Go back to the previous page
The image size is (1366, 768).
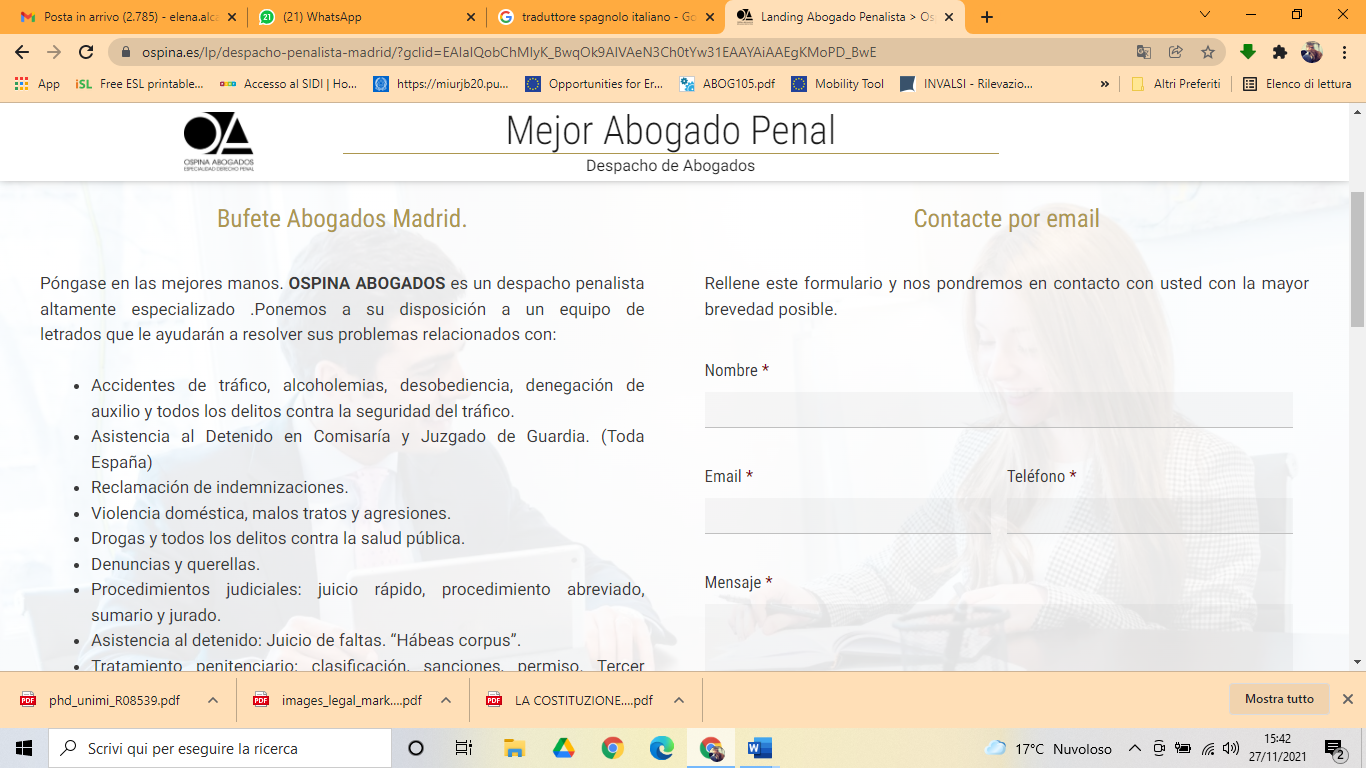[22, 52]
